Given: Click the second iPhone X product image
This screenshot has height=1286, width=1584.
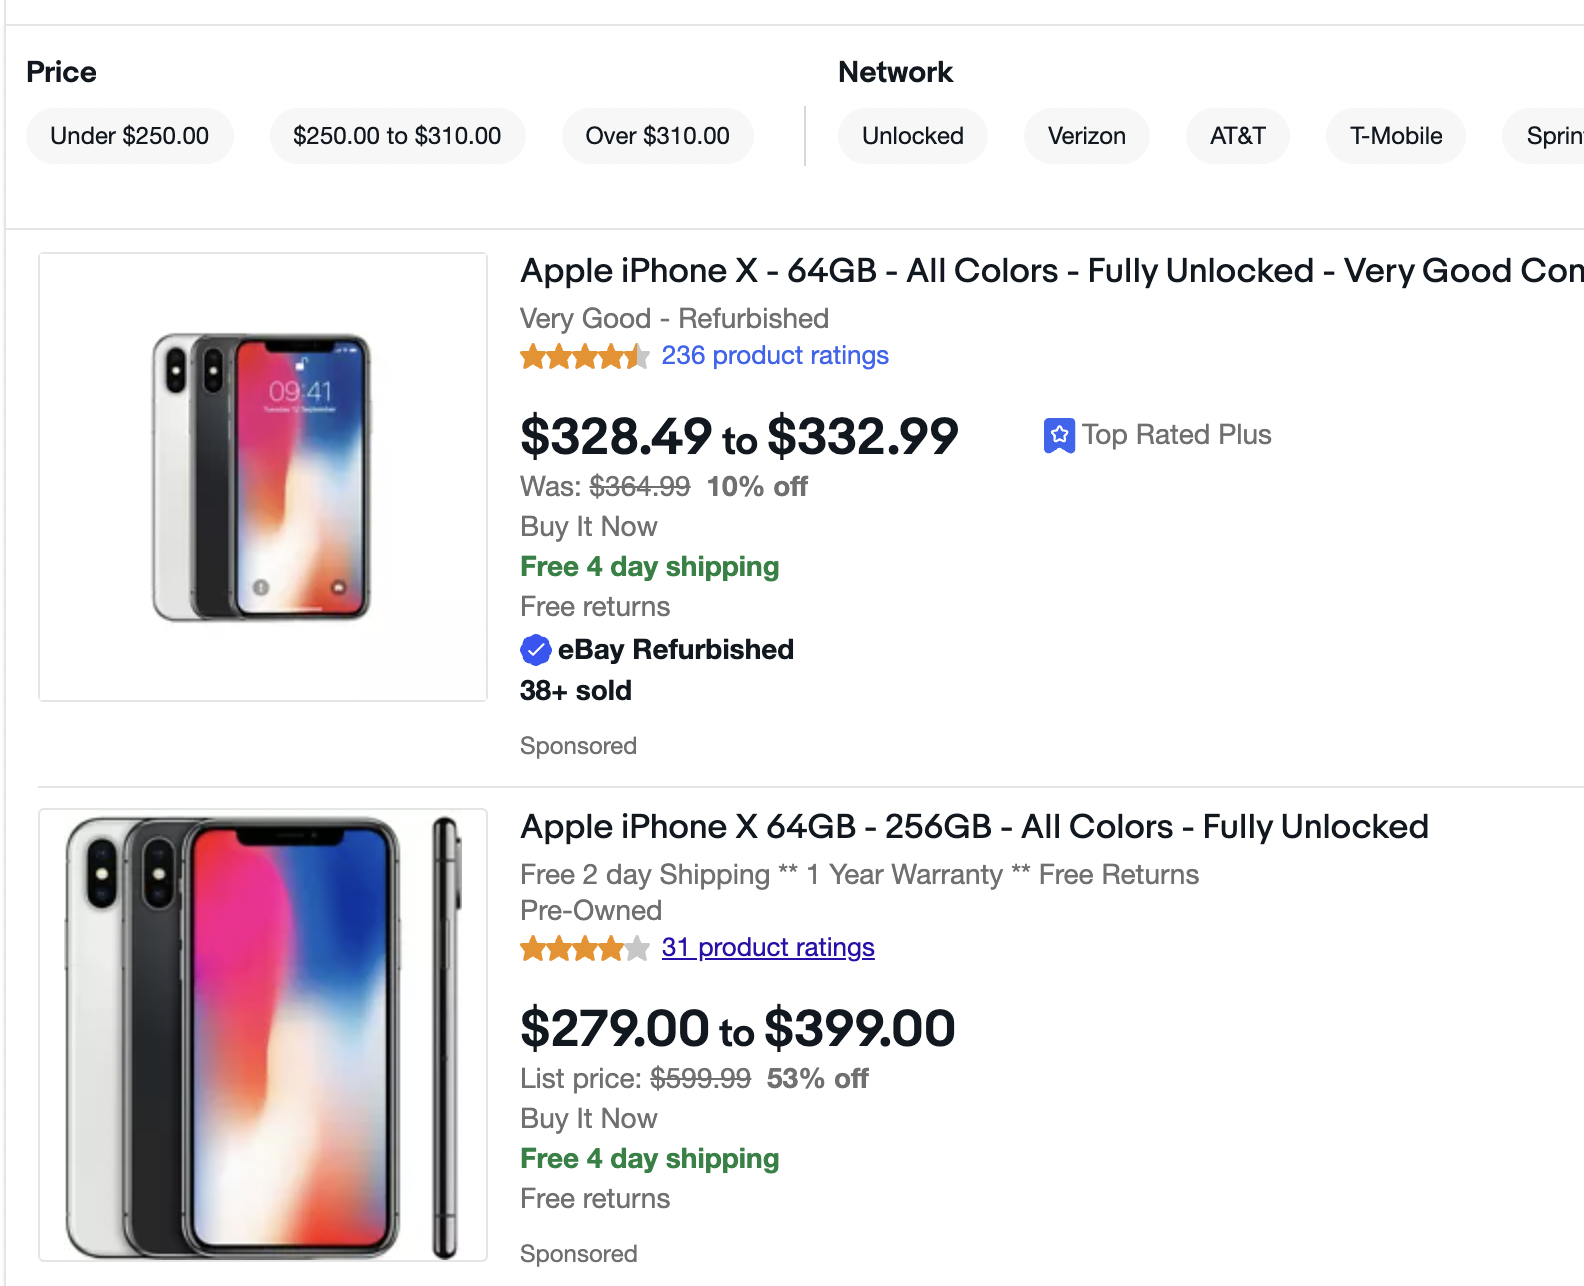Looking at the screenshot, I should click(263, 1035).
